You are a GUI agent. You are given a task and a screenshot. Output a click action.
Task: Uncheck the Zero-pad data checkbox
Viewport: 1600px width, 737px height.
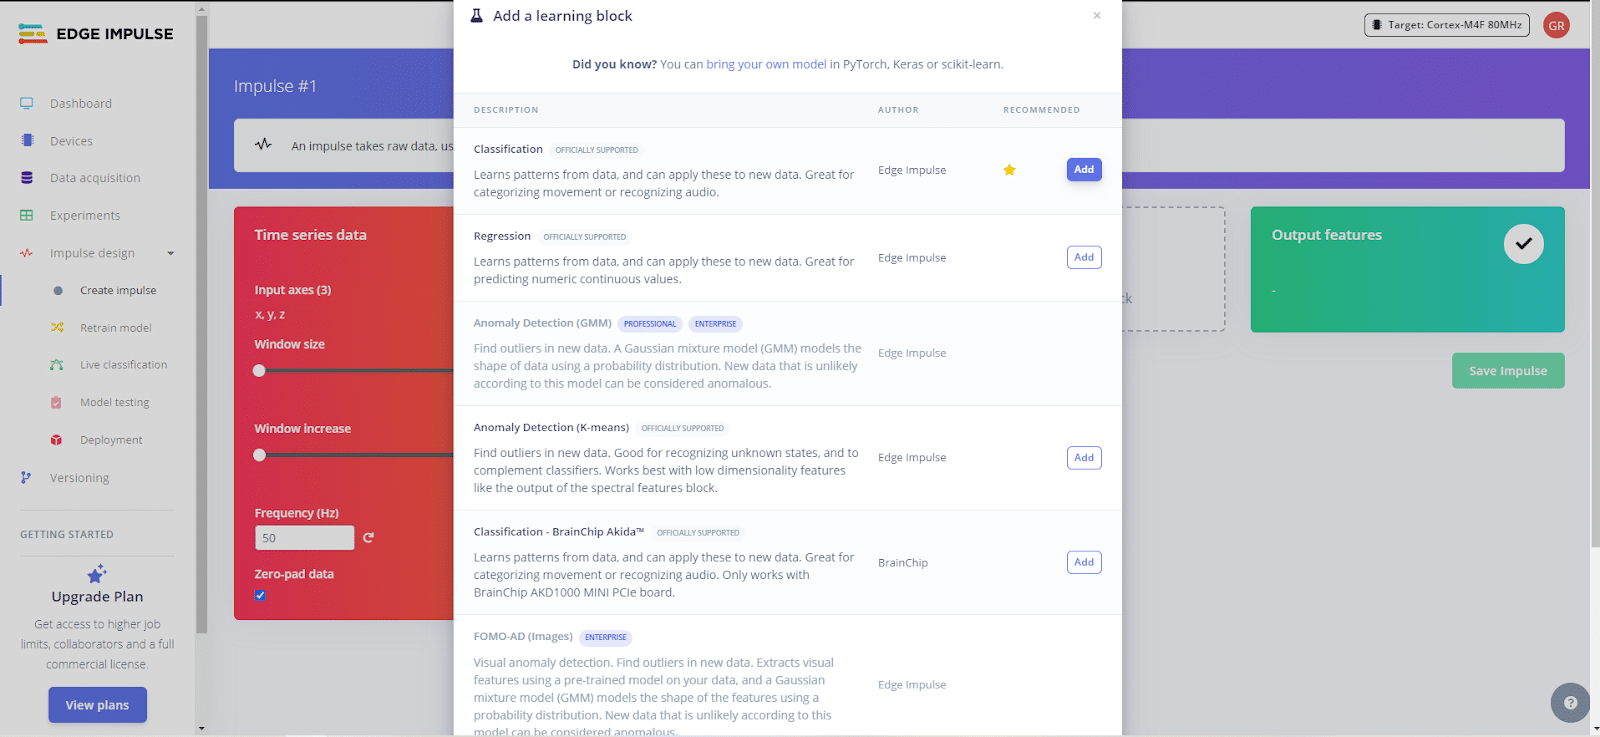[x=260, y=595]
